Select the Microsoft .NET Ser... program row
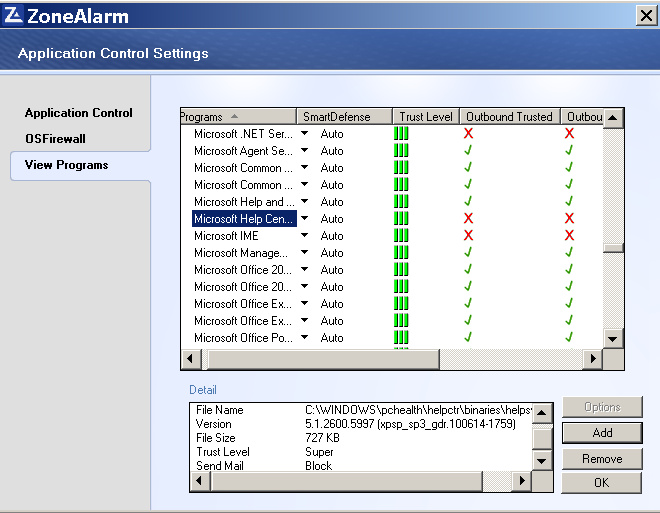The height and width of the screenshot is (513, 660). 243,134
